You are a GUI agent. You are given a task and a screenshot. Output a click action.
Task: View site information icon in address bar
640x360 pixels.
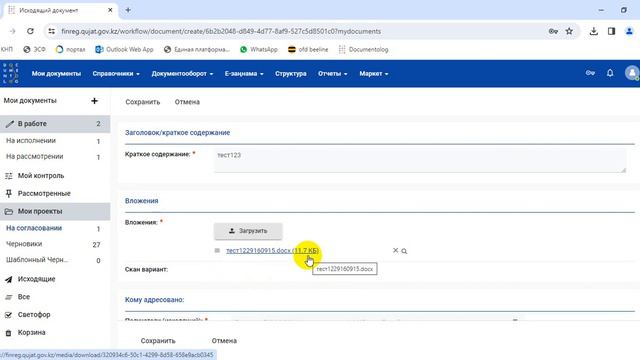(x=51, y=31)
